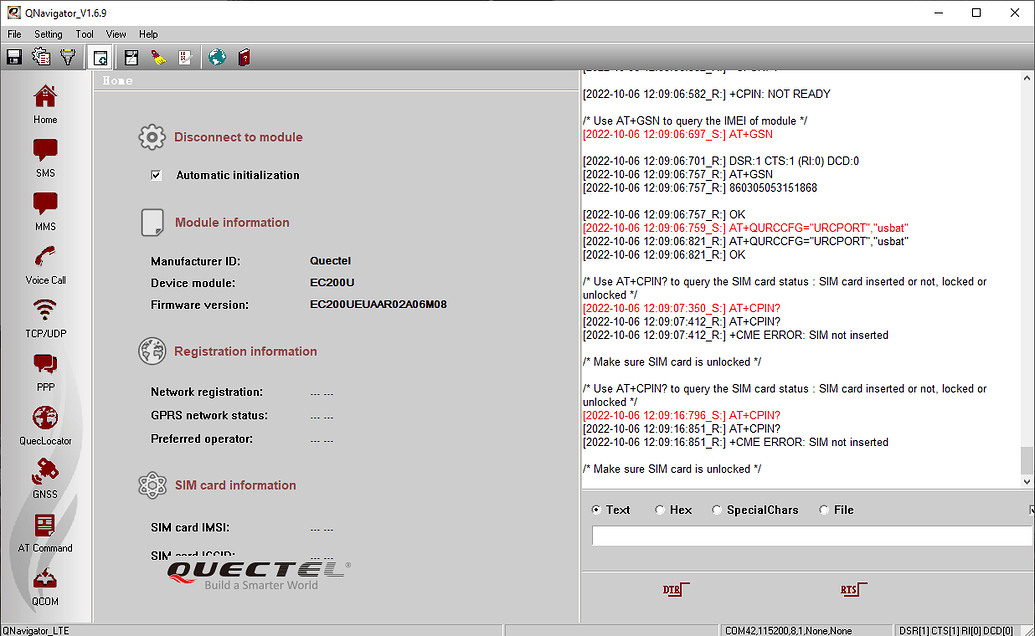Screen dimensions: 1035x636
Task: Open the SMS panel in sidebar
Action: point(45,160)
